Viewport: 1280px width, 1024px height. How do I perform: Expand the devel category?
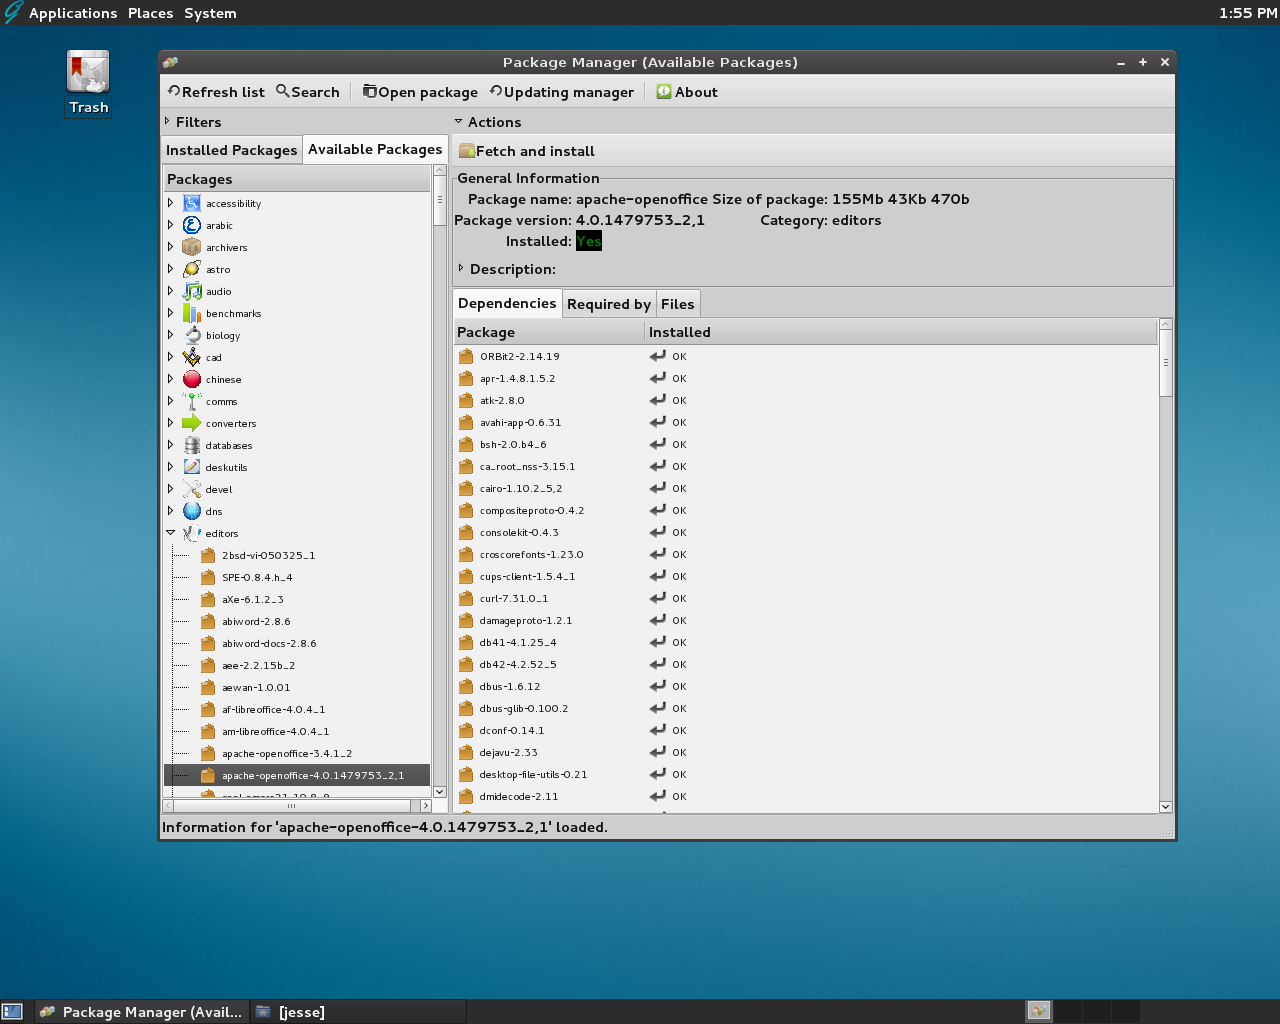pyautogui.click(x=171, y=489)
